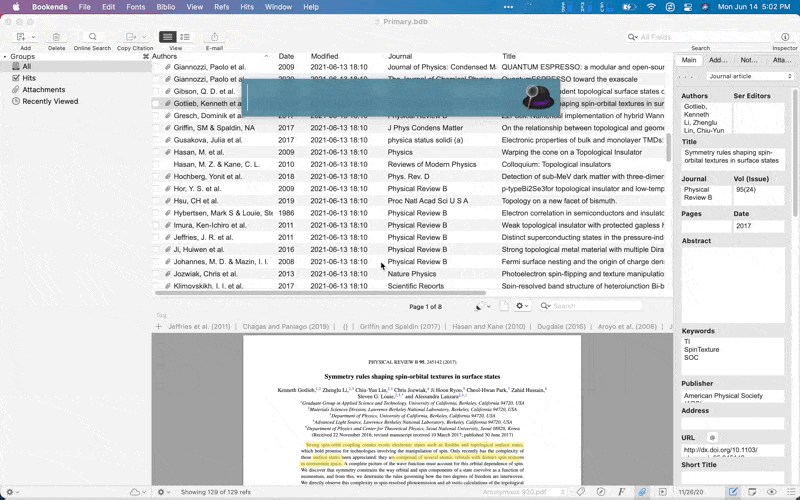Click the tag label icon in bottom bar
This screenshot has height=500, width=800.
click(x=581, y=492)
